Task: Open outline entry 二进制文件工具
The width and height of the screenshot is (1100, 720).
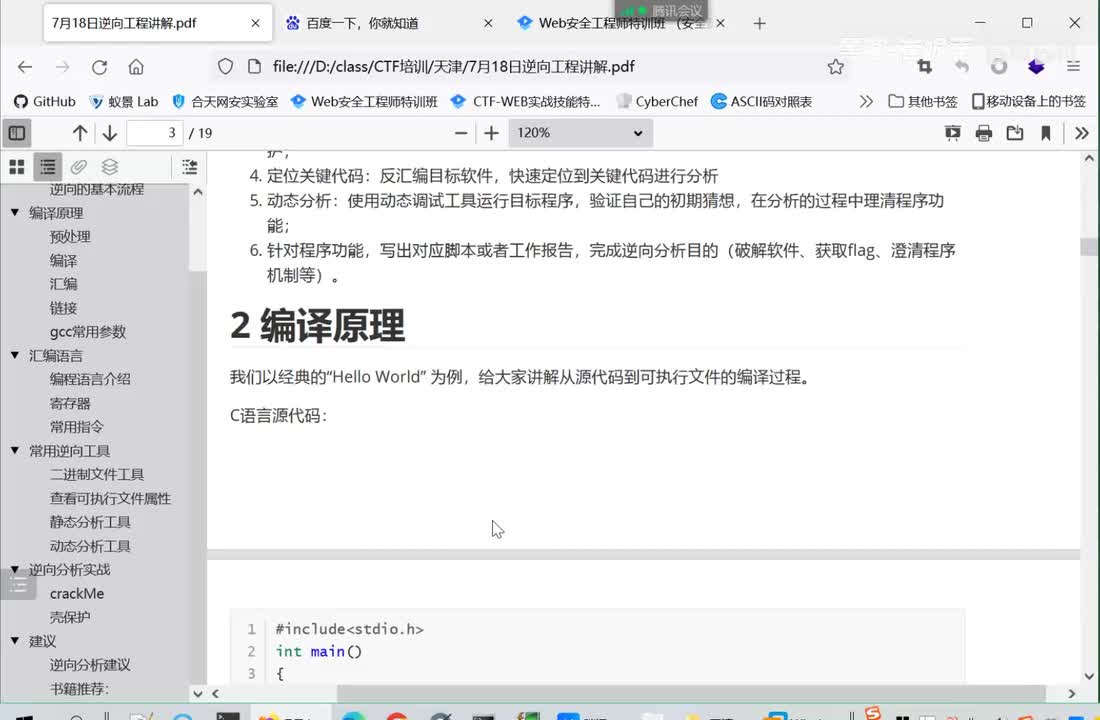Action: click(x=97, y=474)
